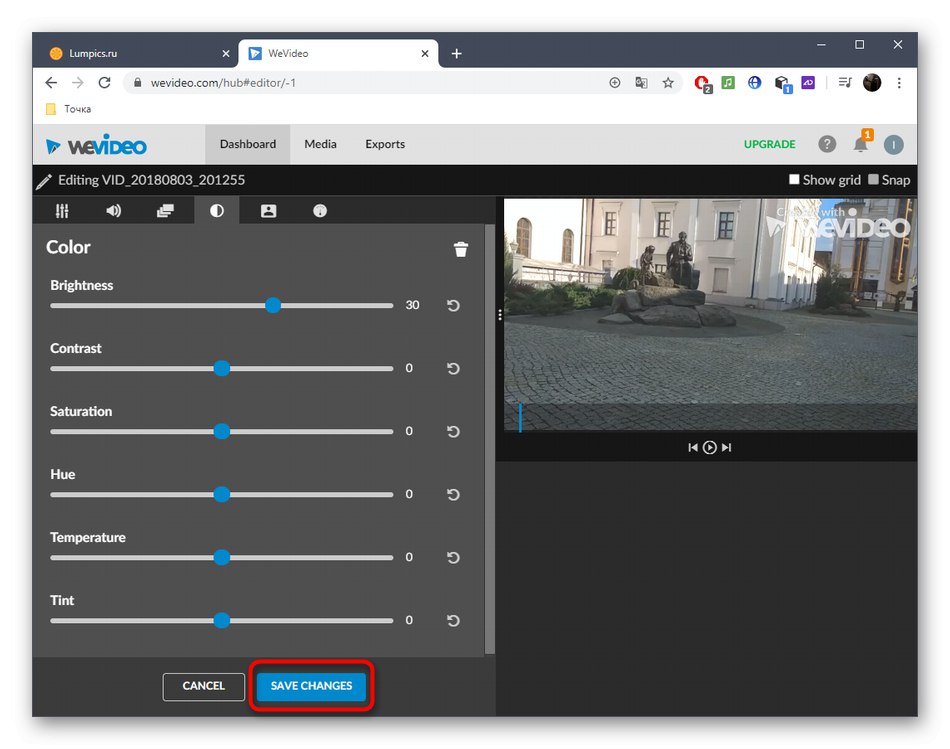
Task: Open Chrome's main menu
Action: (899, 83)
